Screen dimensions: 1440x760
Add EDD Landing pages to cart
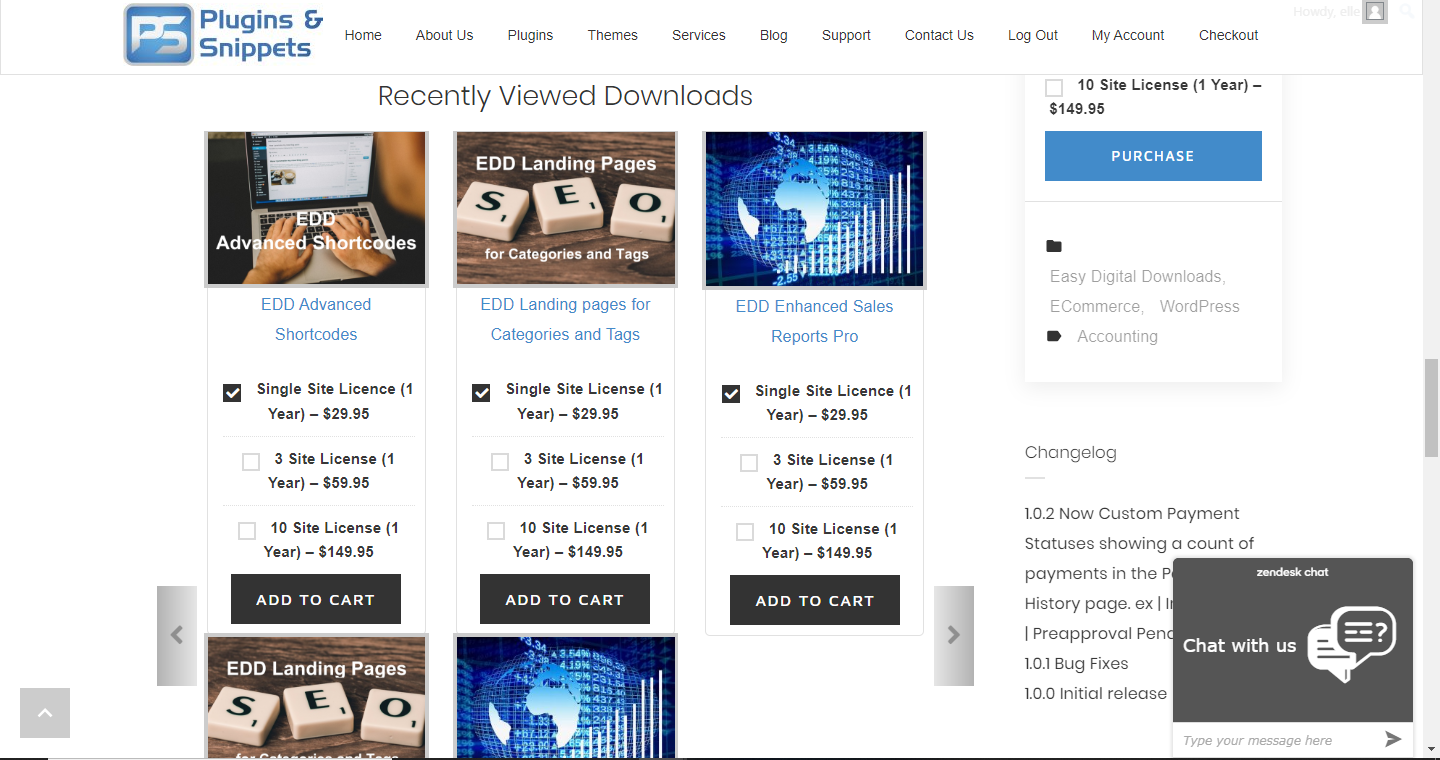[565, 599]
